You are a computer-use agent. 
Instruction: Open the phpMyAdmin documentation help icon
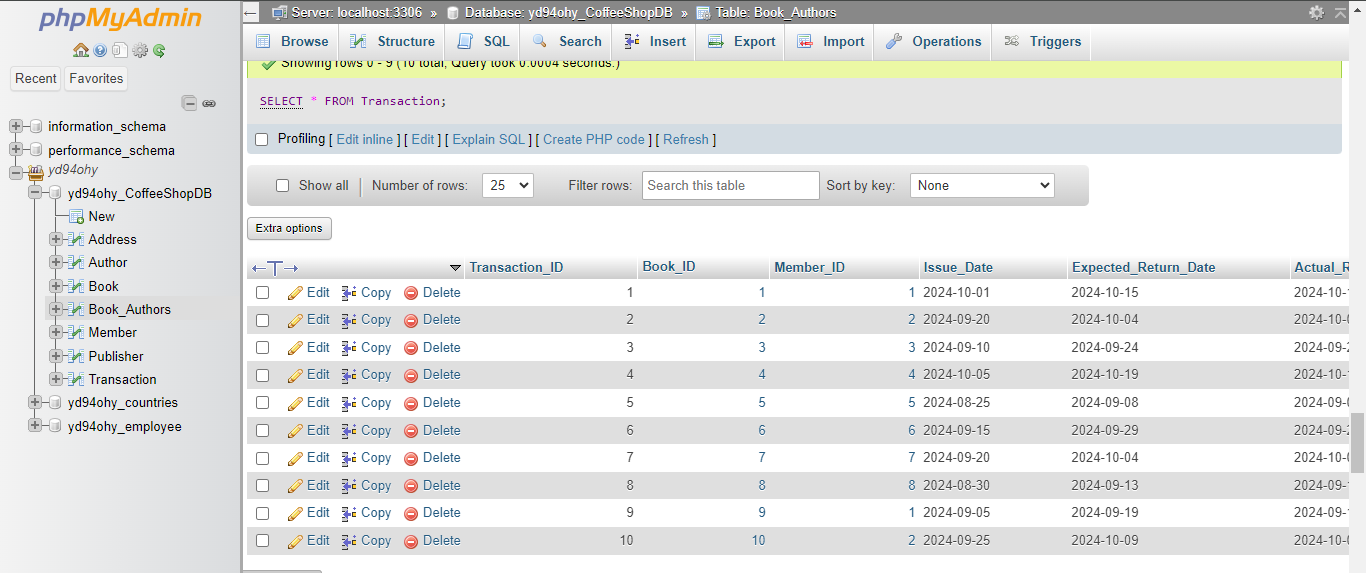point(101,50)
